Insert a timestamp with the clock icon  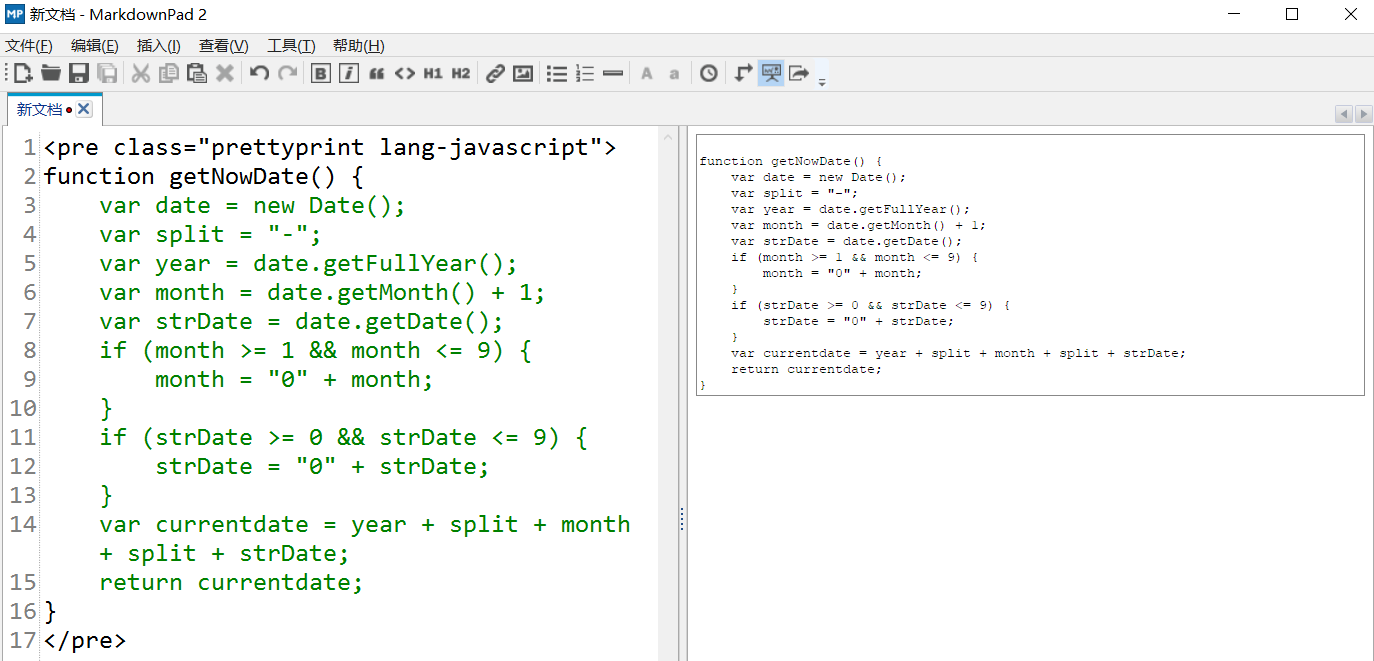pos(709,73)
